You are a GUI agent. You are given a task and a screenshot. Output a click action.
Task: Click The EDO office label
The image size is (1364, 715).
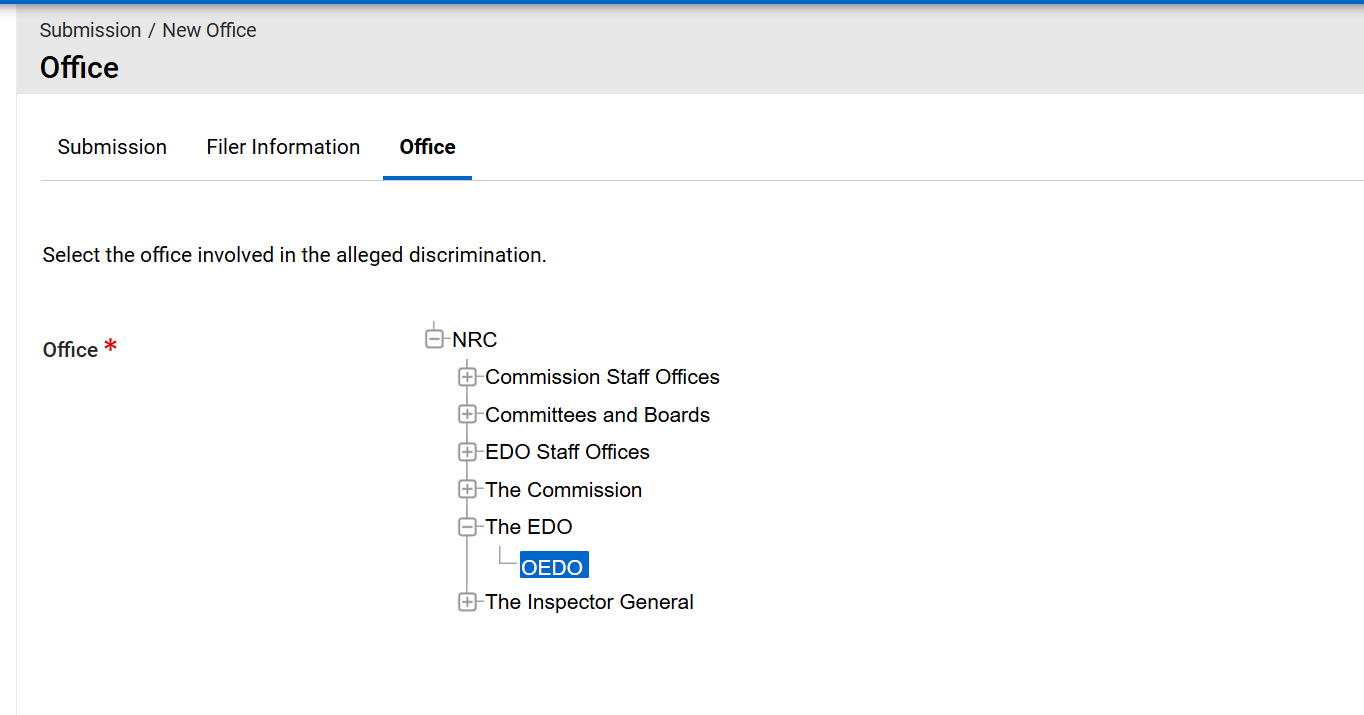(529, 527)
